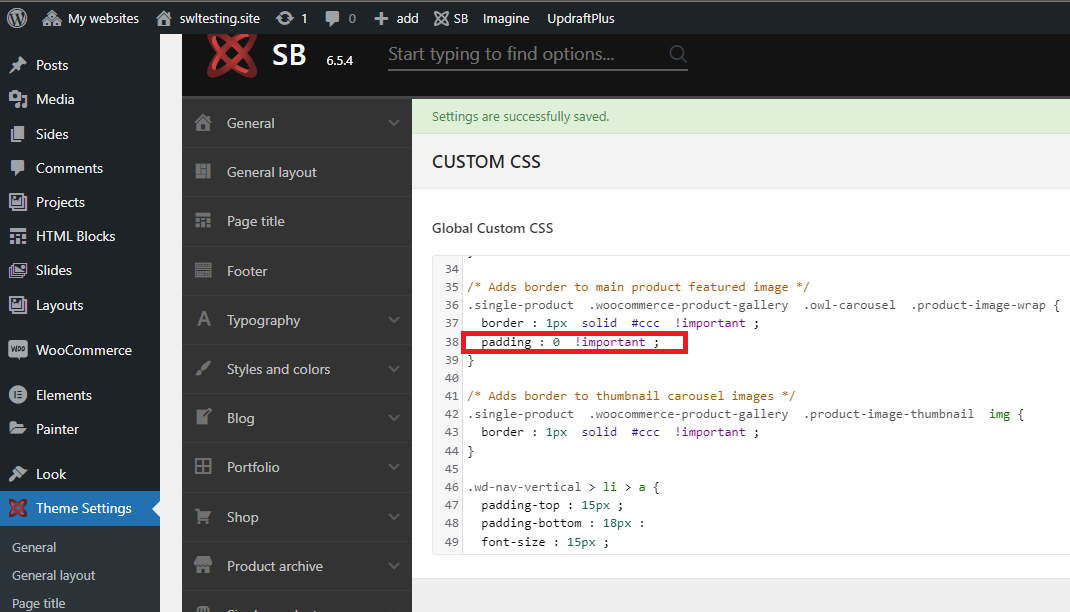Click 'Global Custom CSS' label text
1070x612 pixels.
tap(493, 229)
